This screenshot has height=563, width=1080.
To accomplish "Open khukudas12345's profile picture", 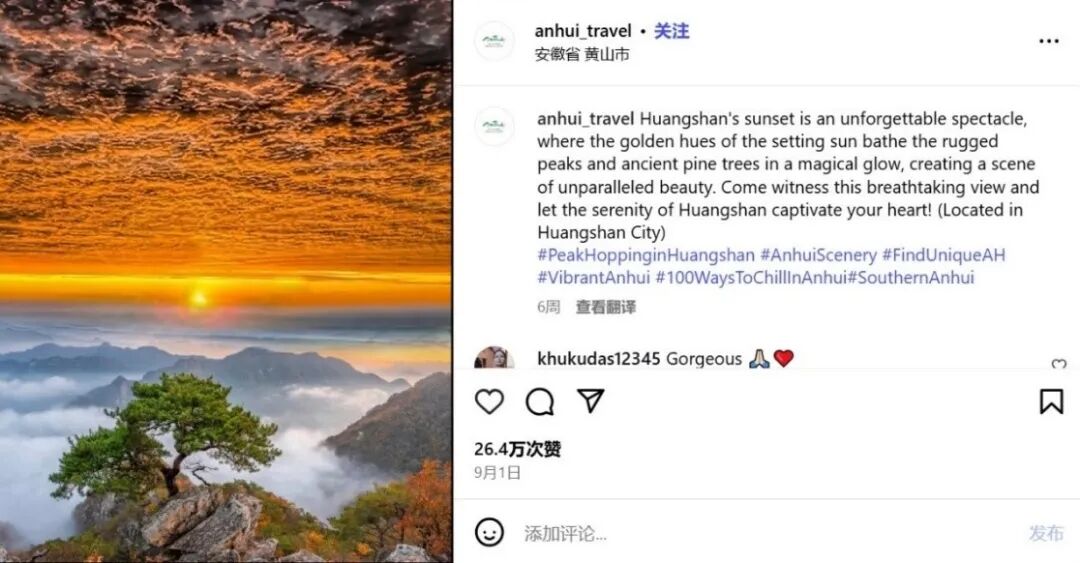I will pyautogui.click(x=494, y=358).
